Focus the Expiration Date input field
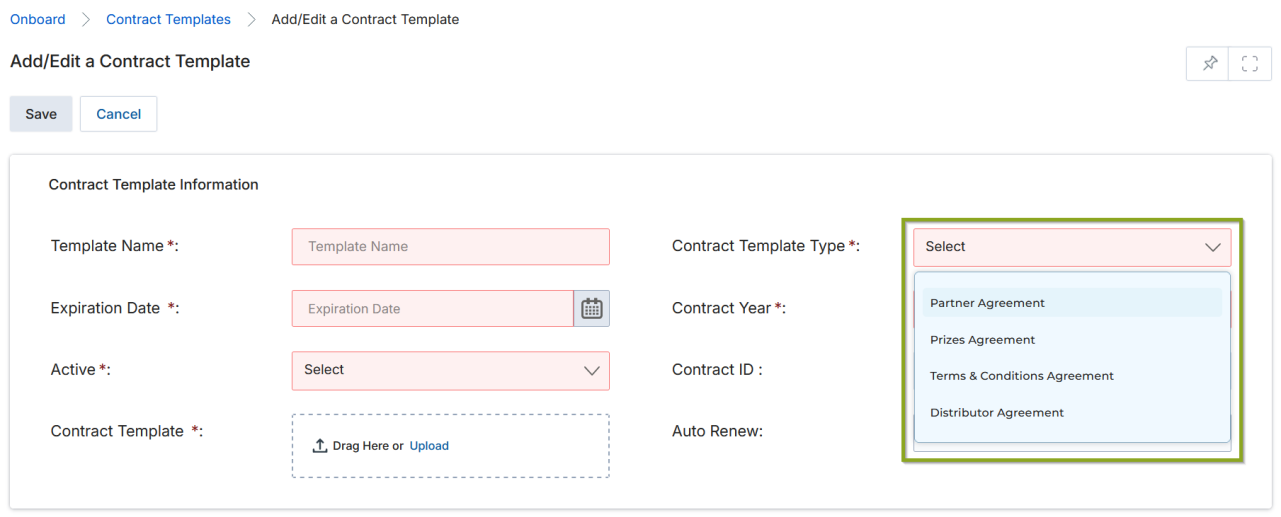This screenshot has width=1281, height=517. [433, 309]
